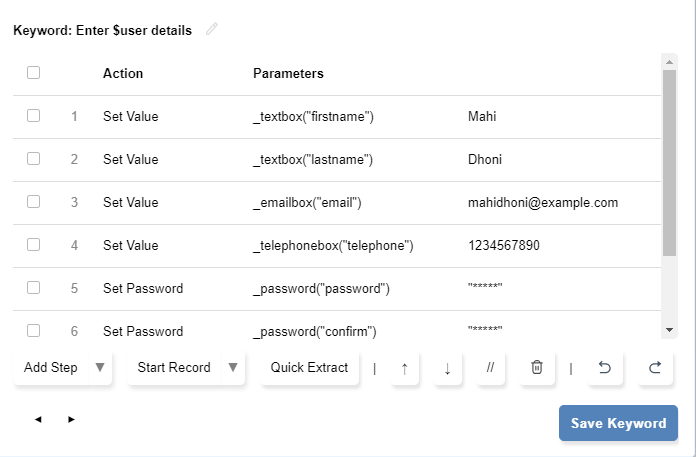The width and height of the screenshot is (696, 457).
Task: Expand the Add Step dropdown arrow
Action: pyautogui.click(x=99, y=368)
